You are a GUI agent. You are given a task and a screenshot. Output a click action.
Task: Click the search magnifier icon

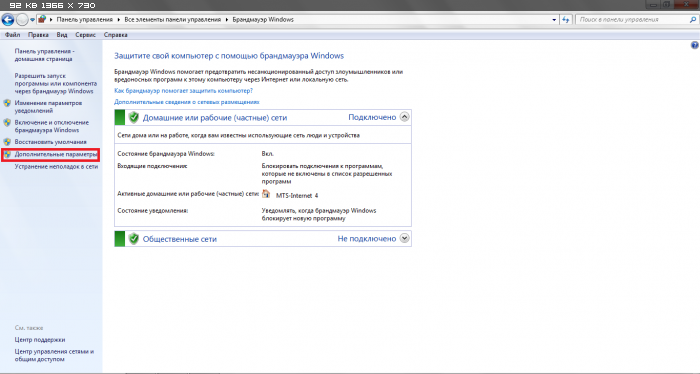(x=693, y=20)
